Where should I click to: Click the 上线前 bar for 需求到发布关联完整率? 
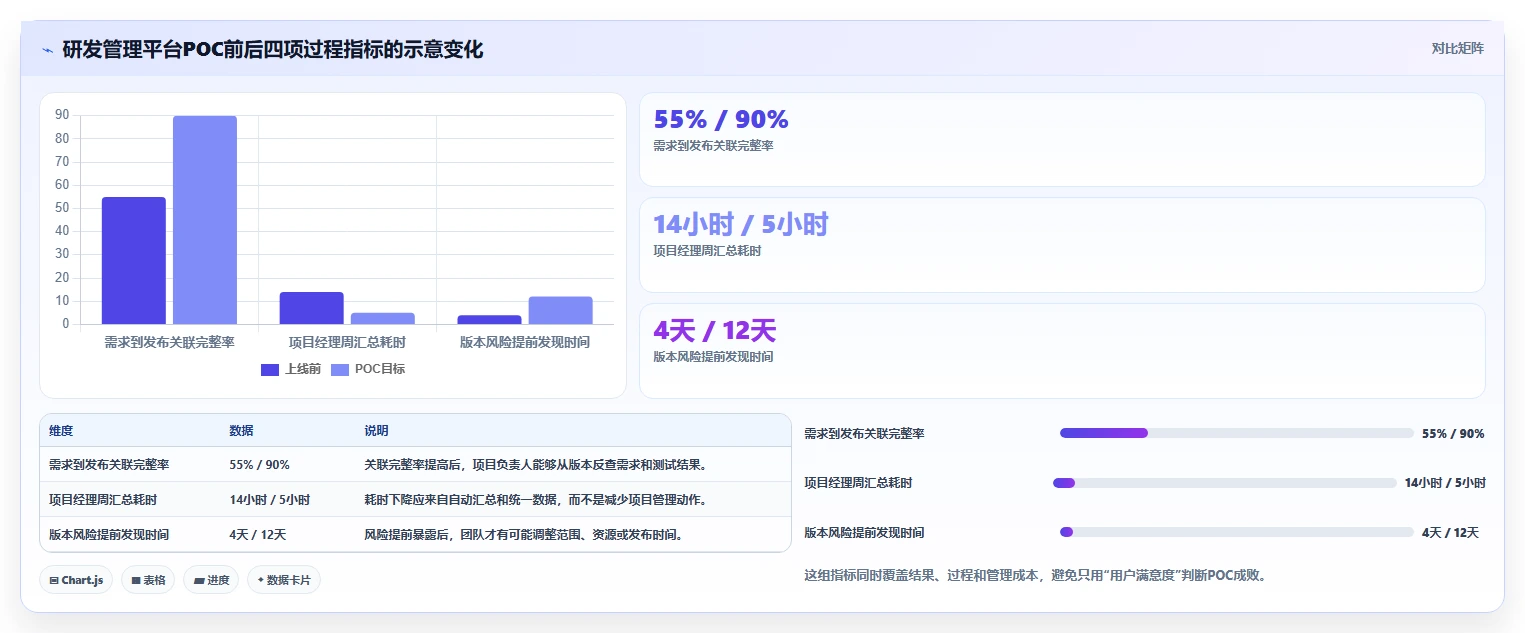pyautogui.click(x=134, y=261)
